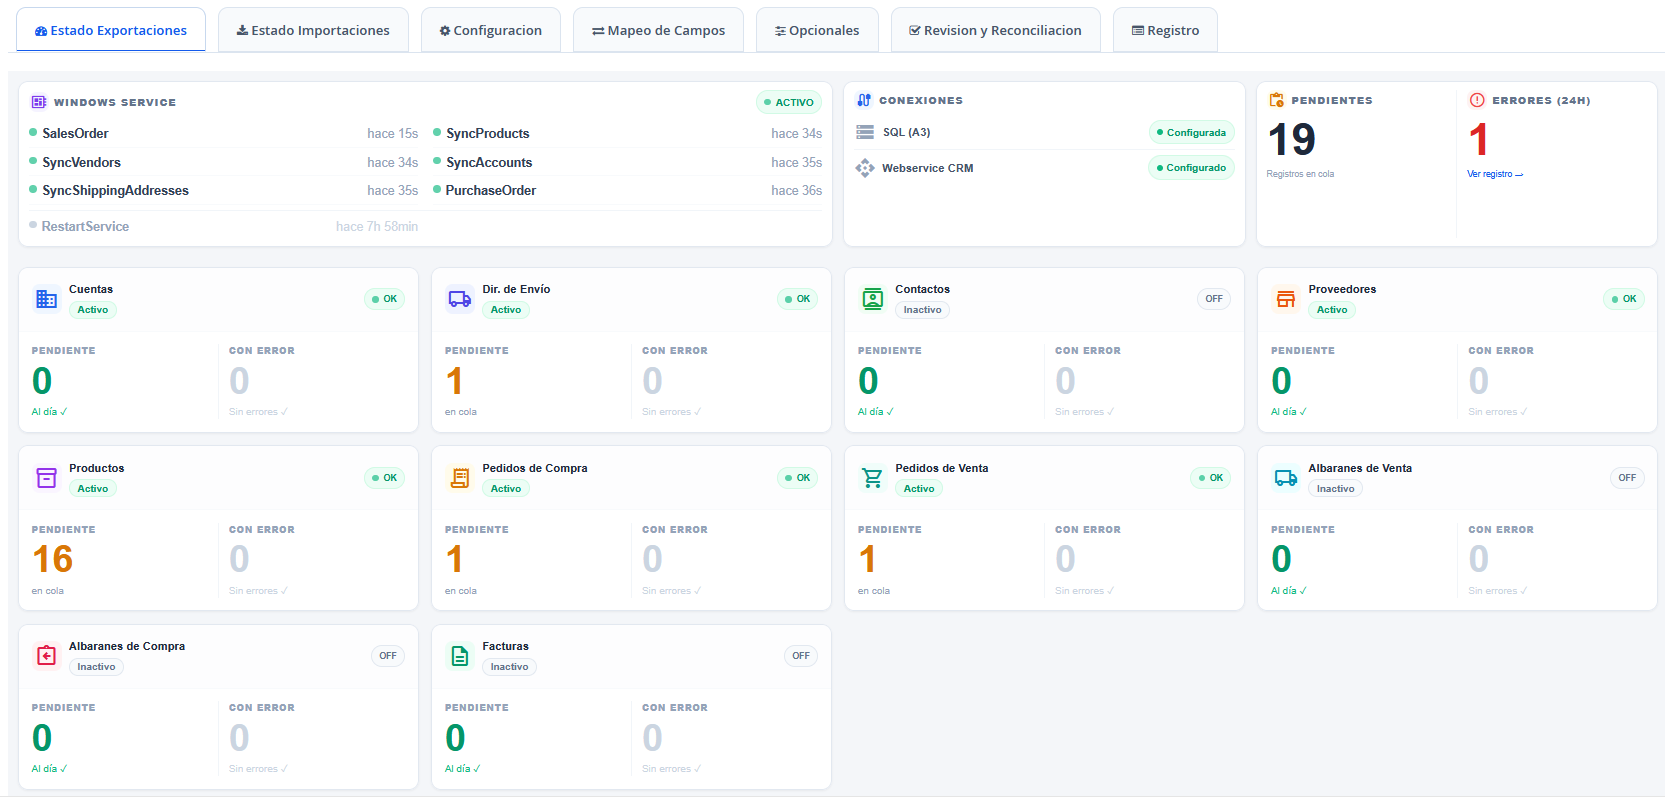Click the SyncProducts service entry
Image resolution: width=1665 pixels, height=797 pixels.
point(627,133)
